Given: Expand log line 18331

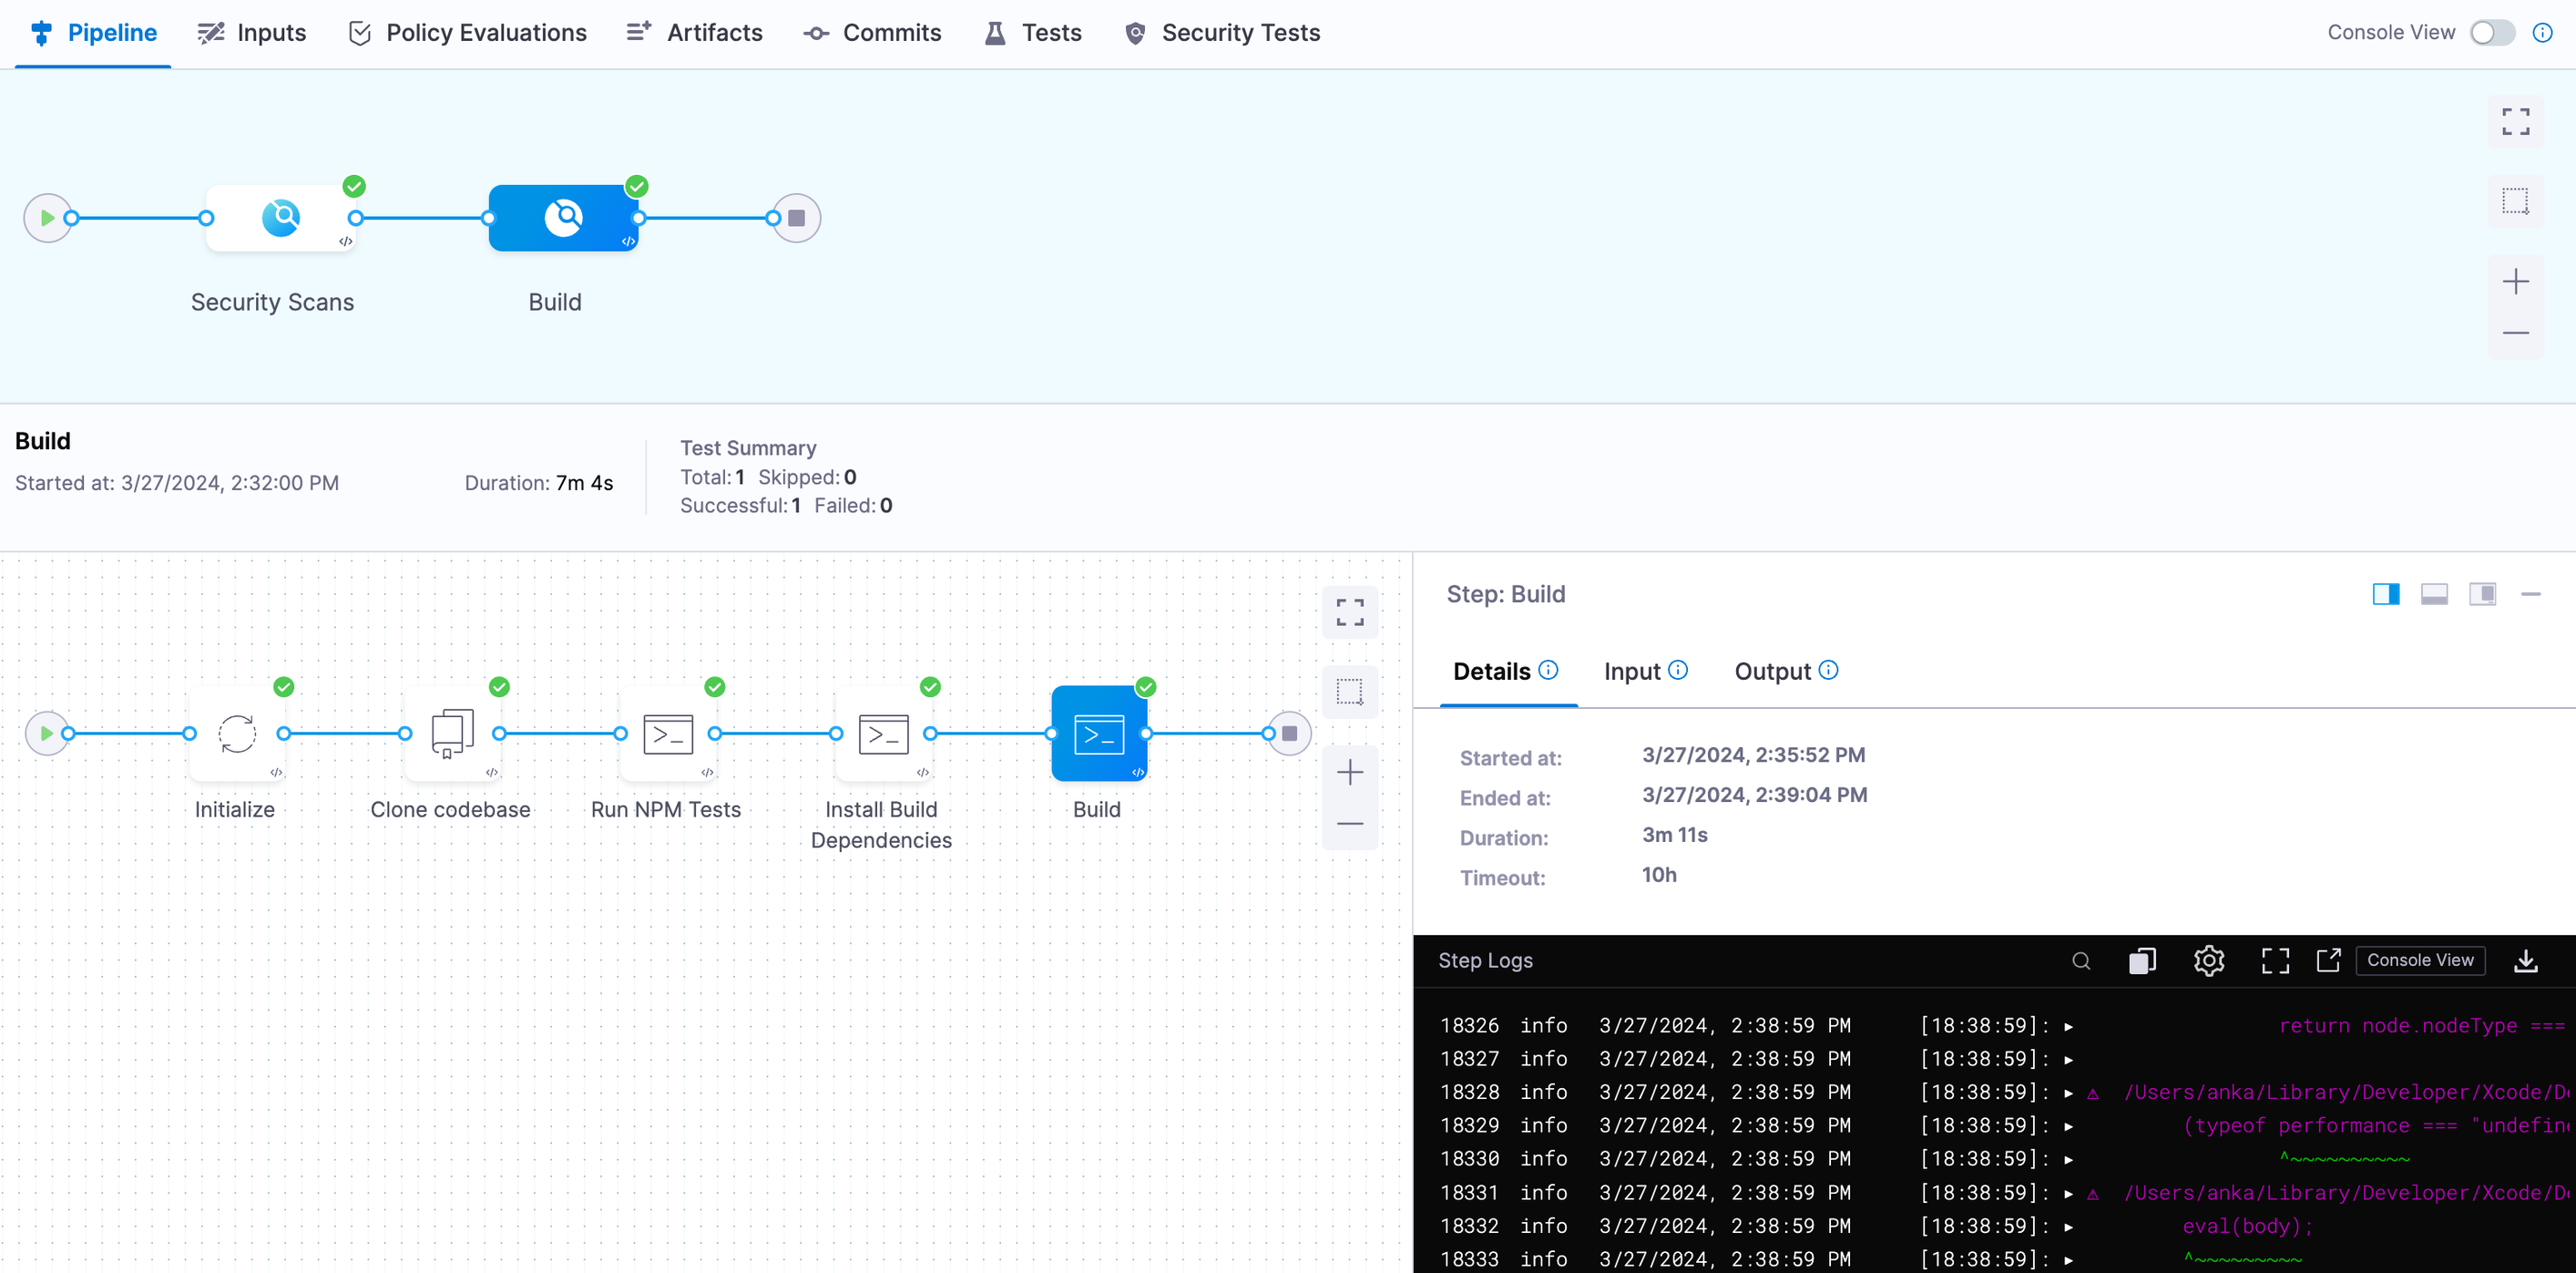Looking at the screenshot, I should [2069, 1193].
